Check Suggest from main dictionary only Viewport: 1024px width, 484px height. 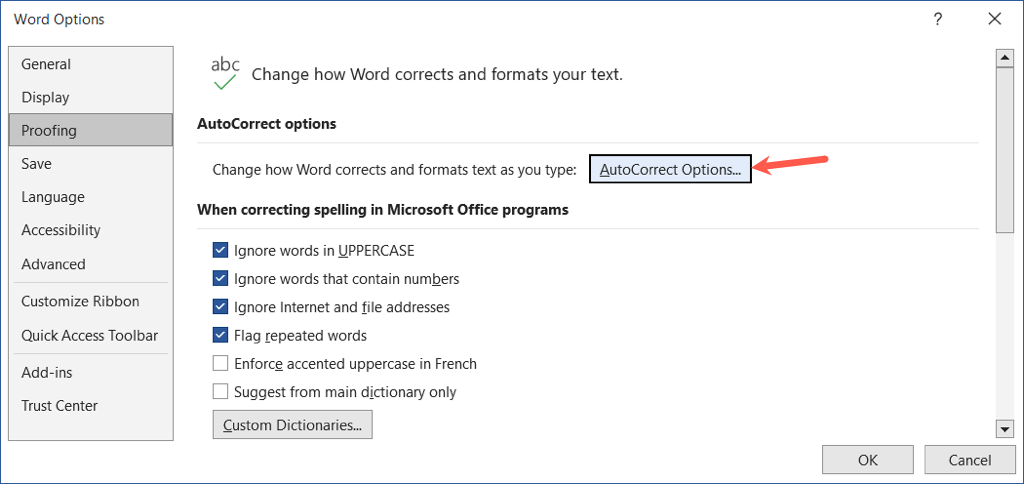pyautogui.click(x=221, y=392)
